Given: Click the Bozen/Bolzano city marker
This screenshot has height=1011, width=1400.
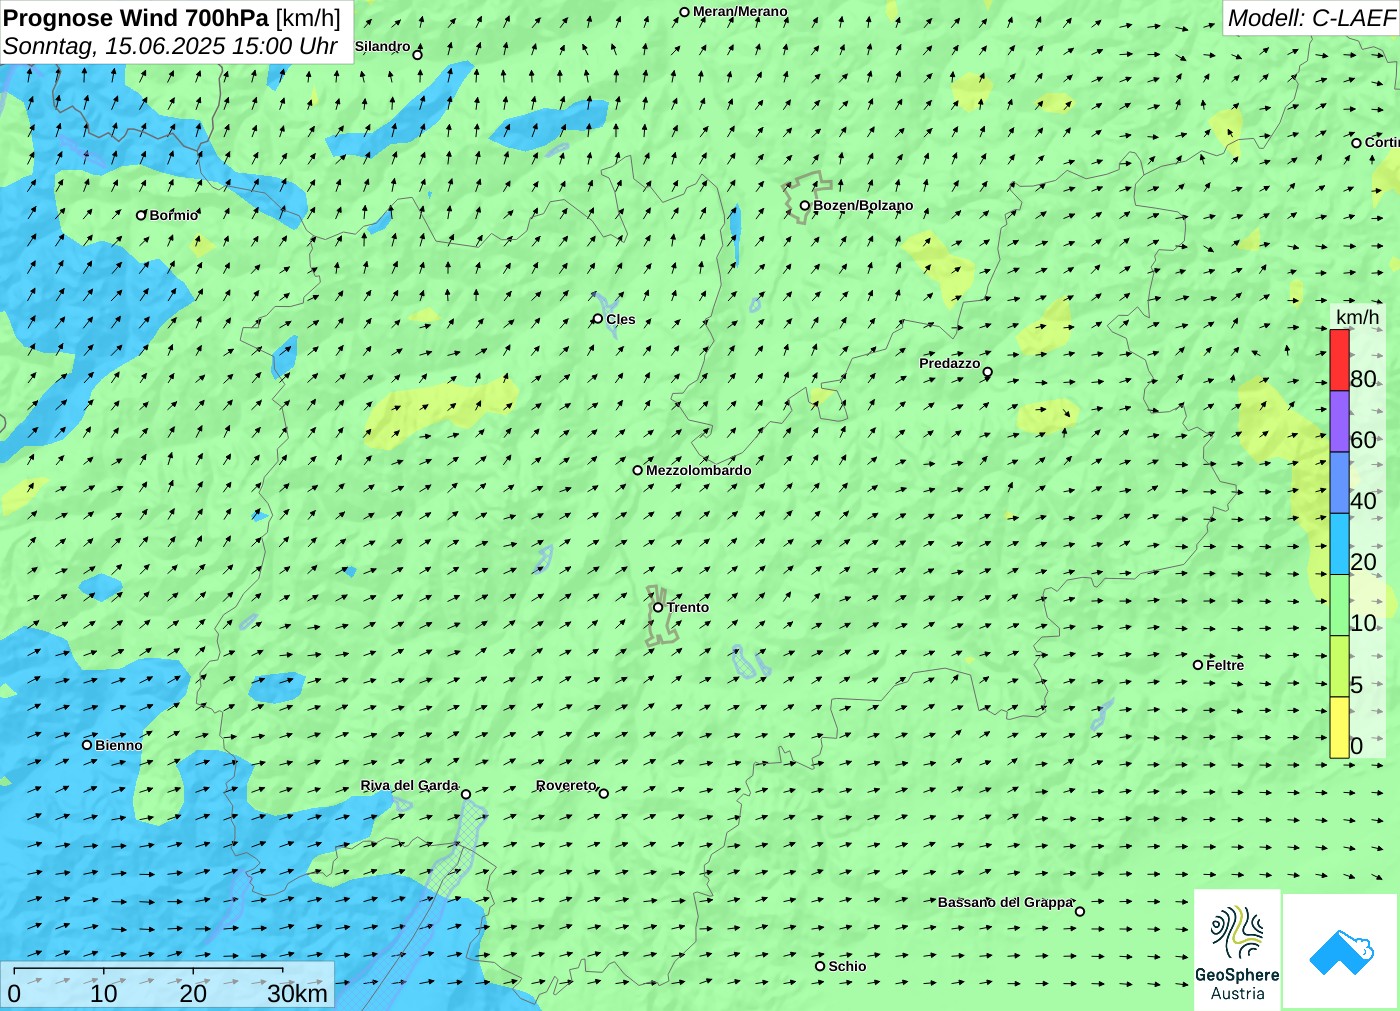Looking at the screenshot, I should click(805, 205).
